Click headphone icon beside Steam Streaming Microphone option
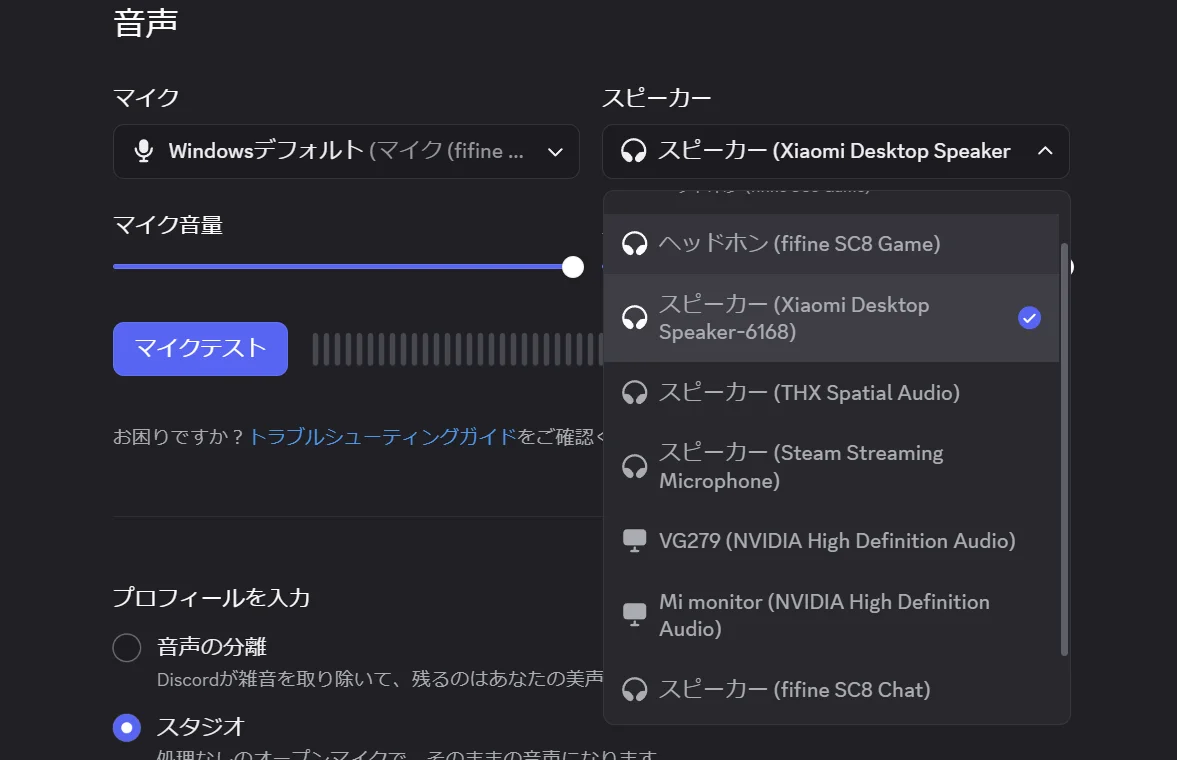 634,466
